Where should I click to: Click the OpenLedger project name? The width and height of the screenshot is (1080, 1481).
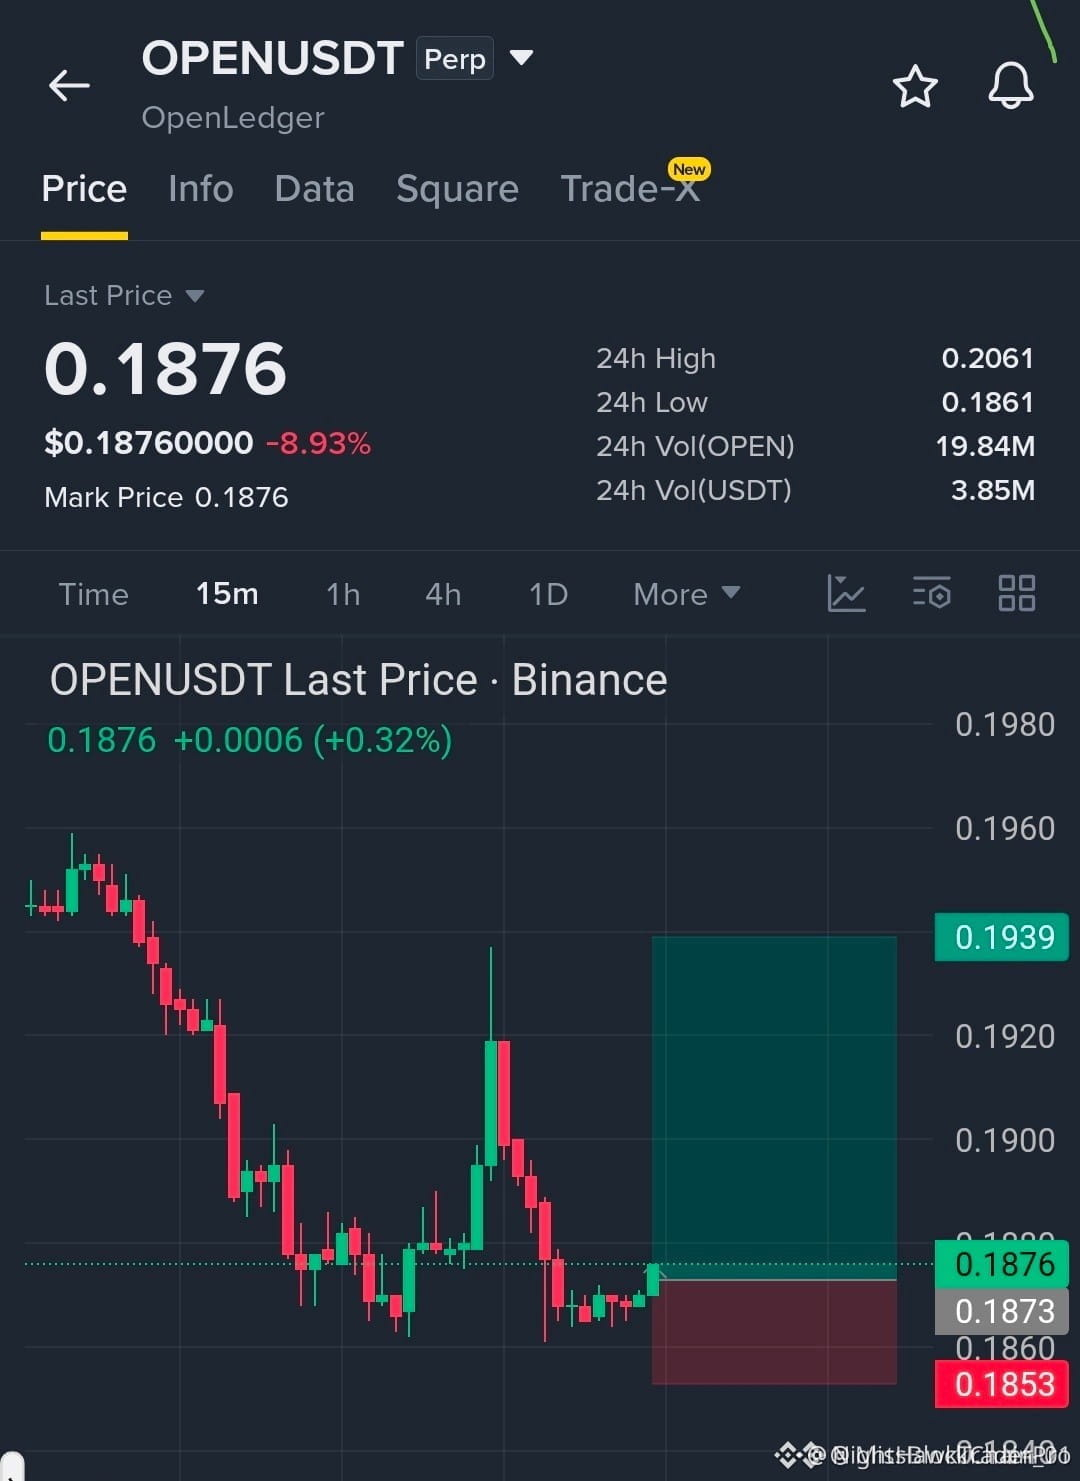[233, 118]
